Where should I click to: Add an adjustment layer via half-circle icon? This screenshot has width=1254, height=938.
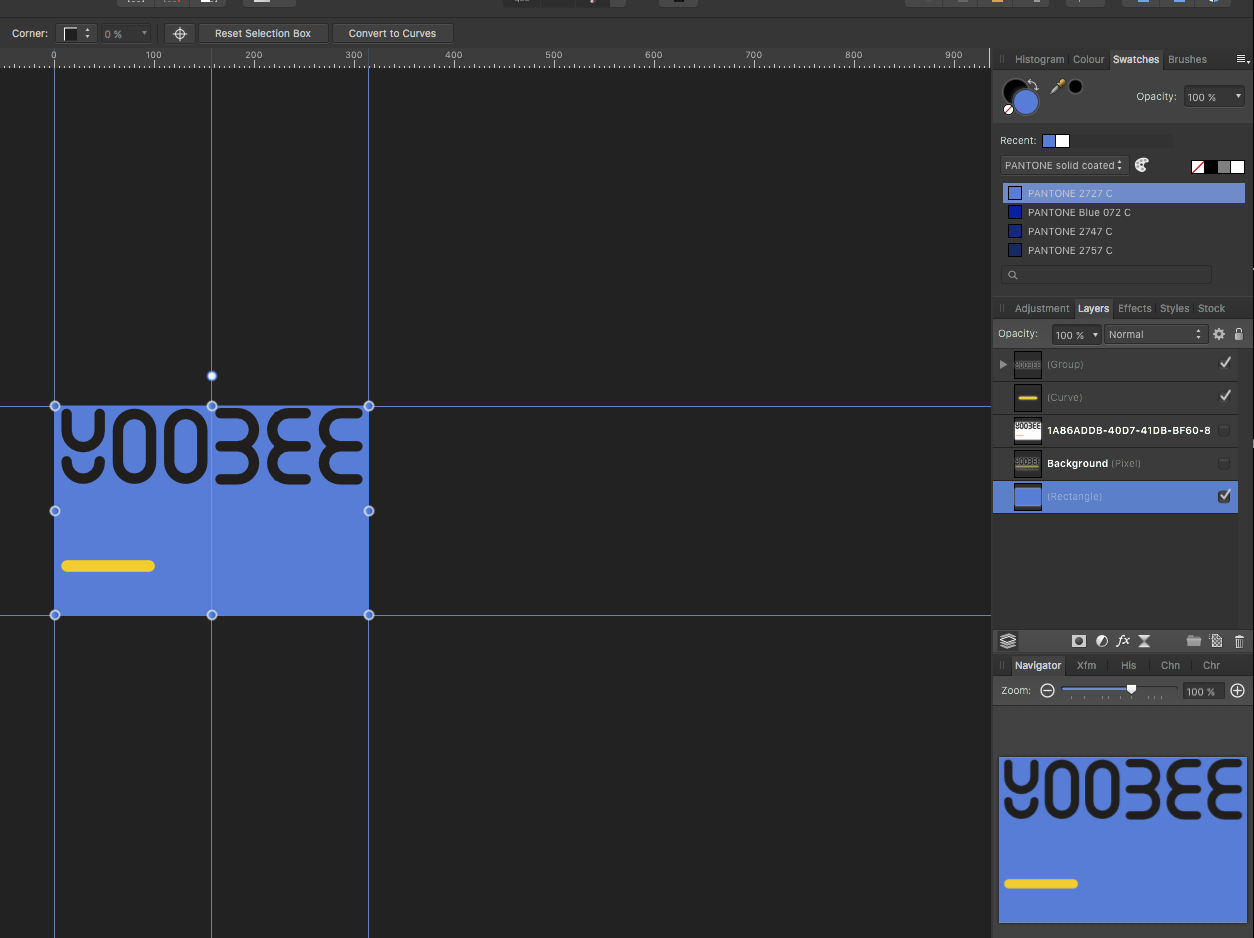[1101, 641]
